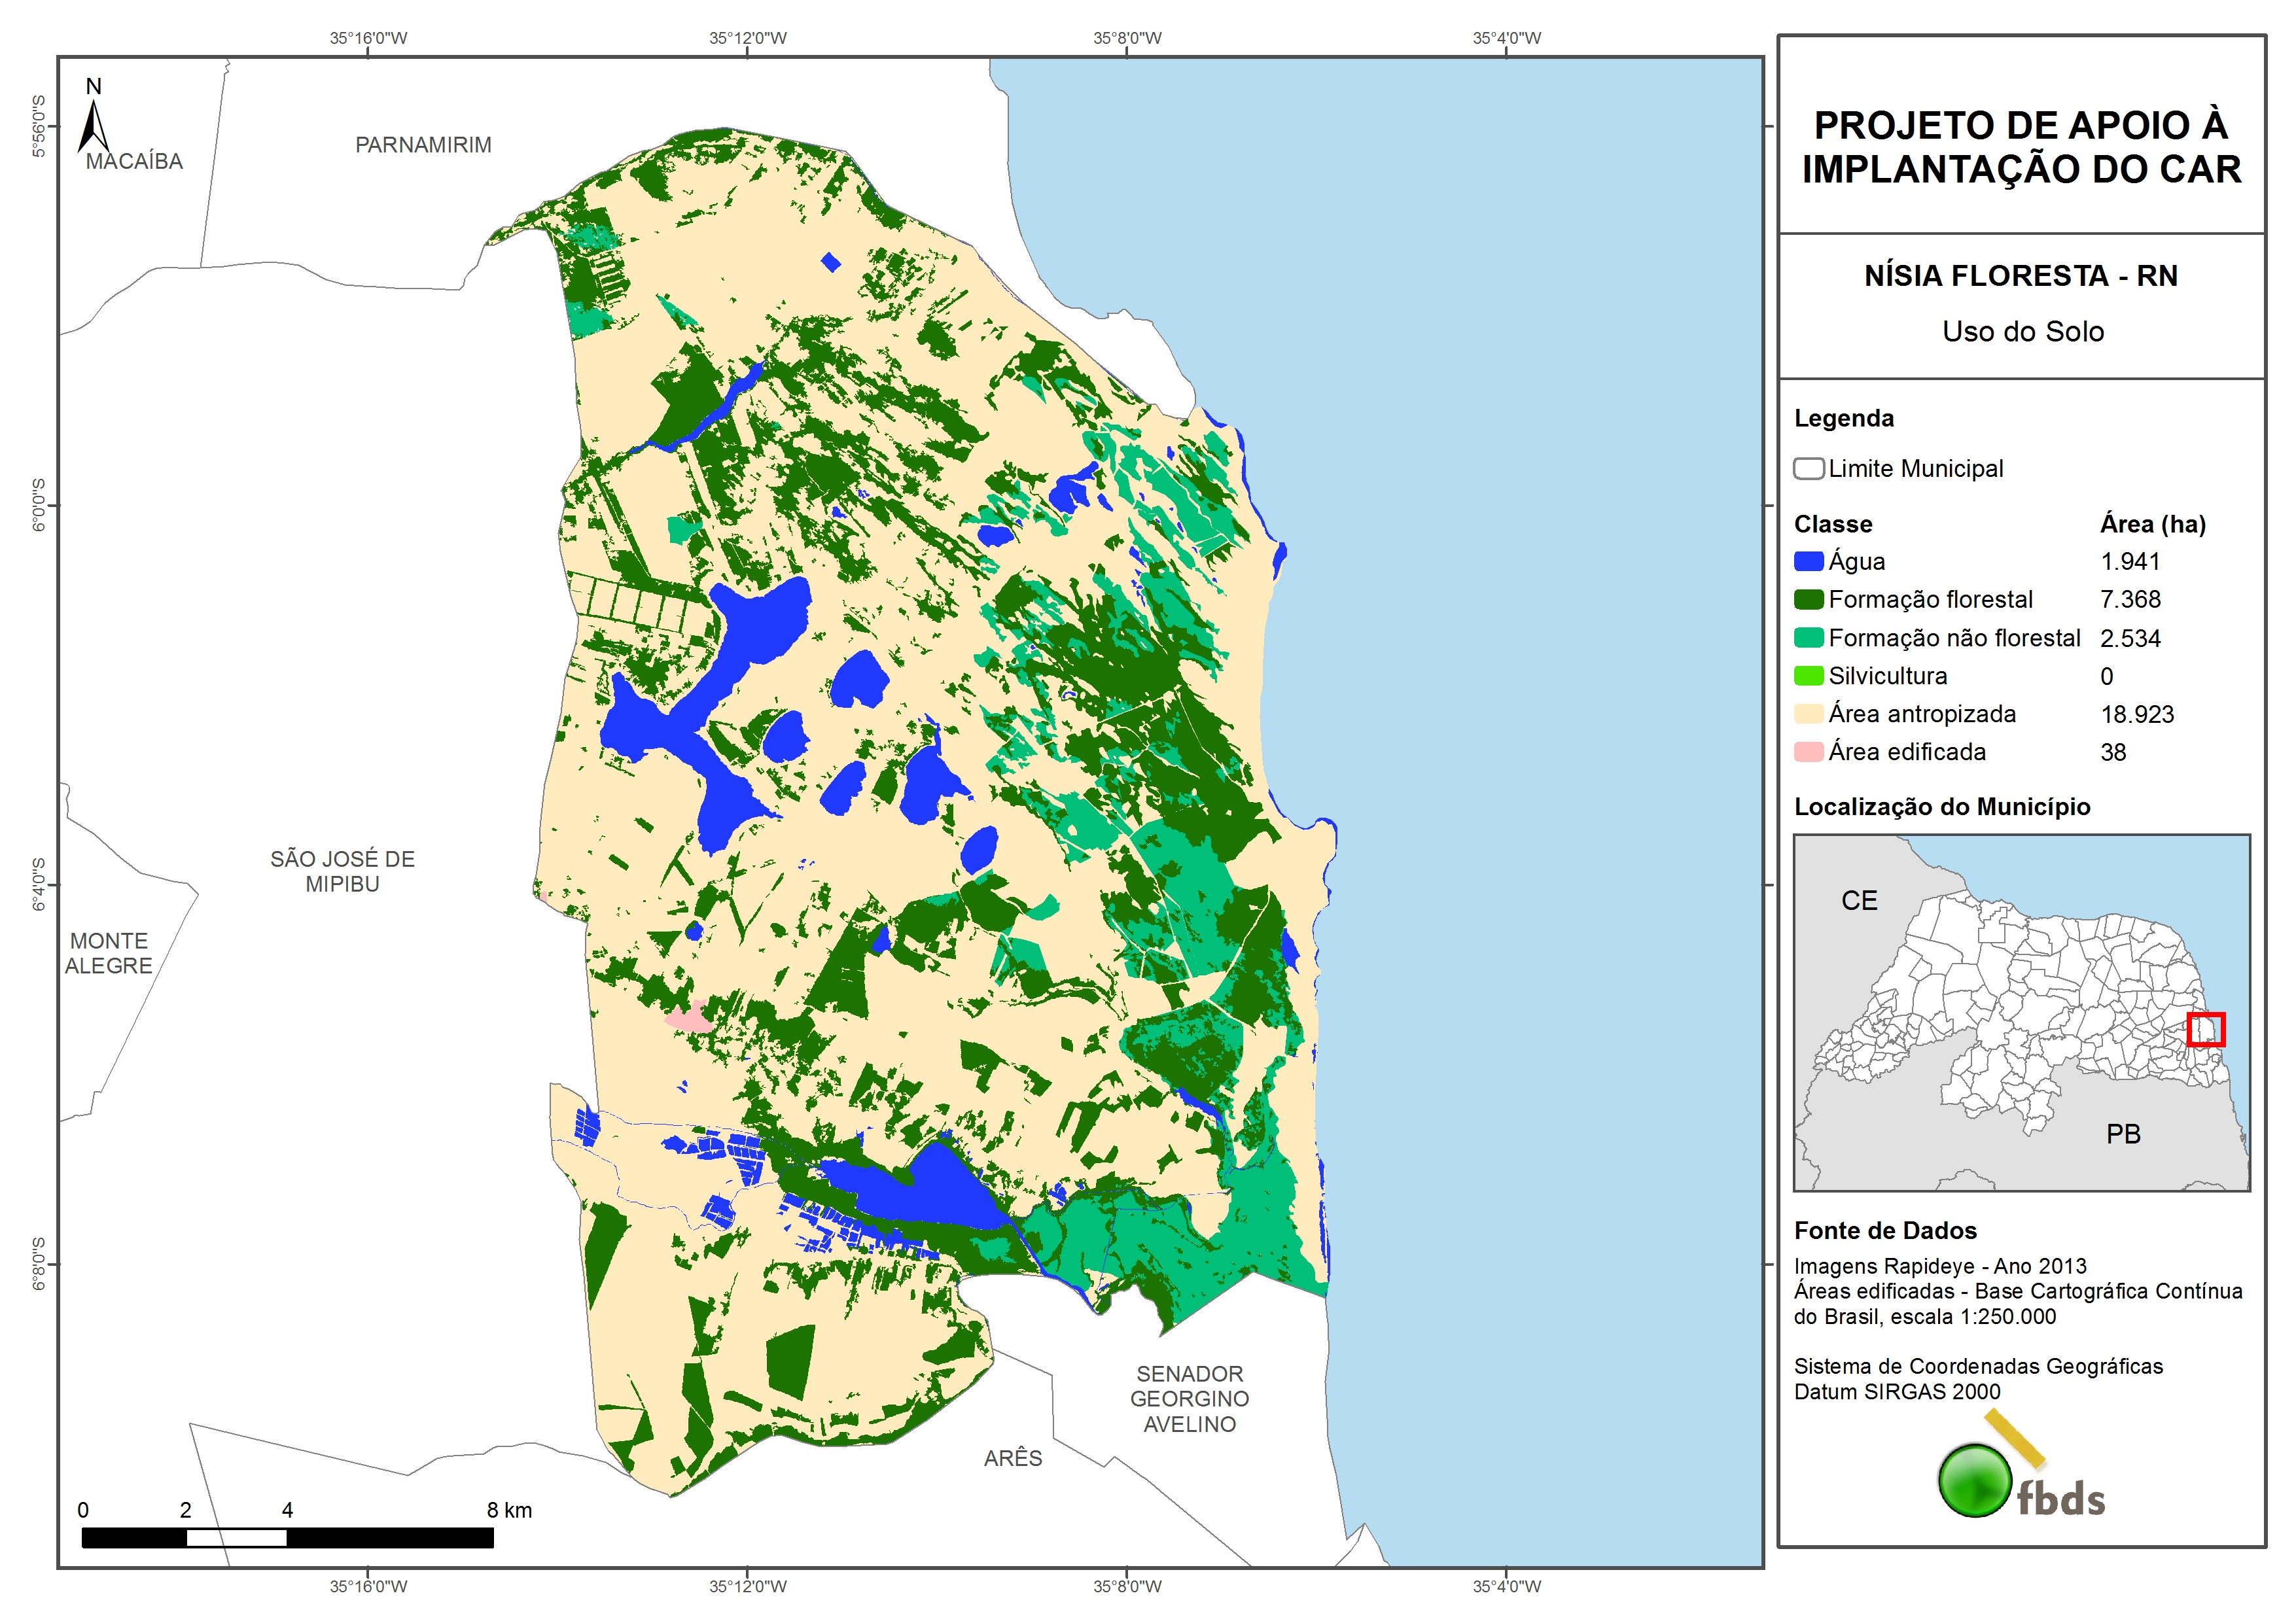Click the Silvicultura bright green swatch
The width and height of the screenshot is (2296, 1623).
click(x=1808, y=676)
